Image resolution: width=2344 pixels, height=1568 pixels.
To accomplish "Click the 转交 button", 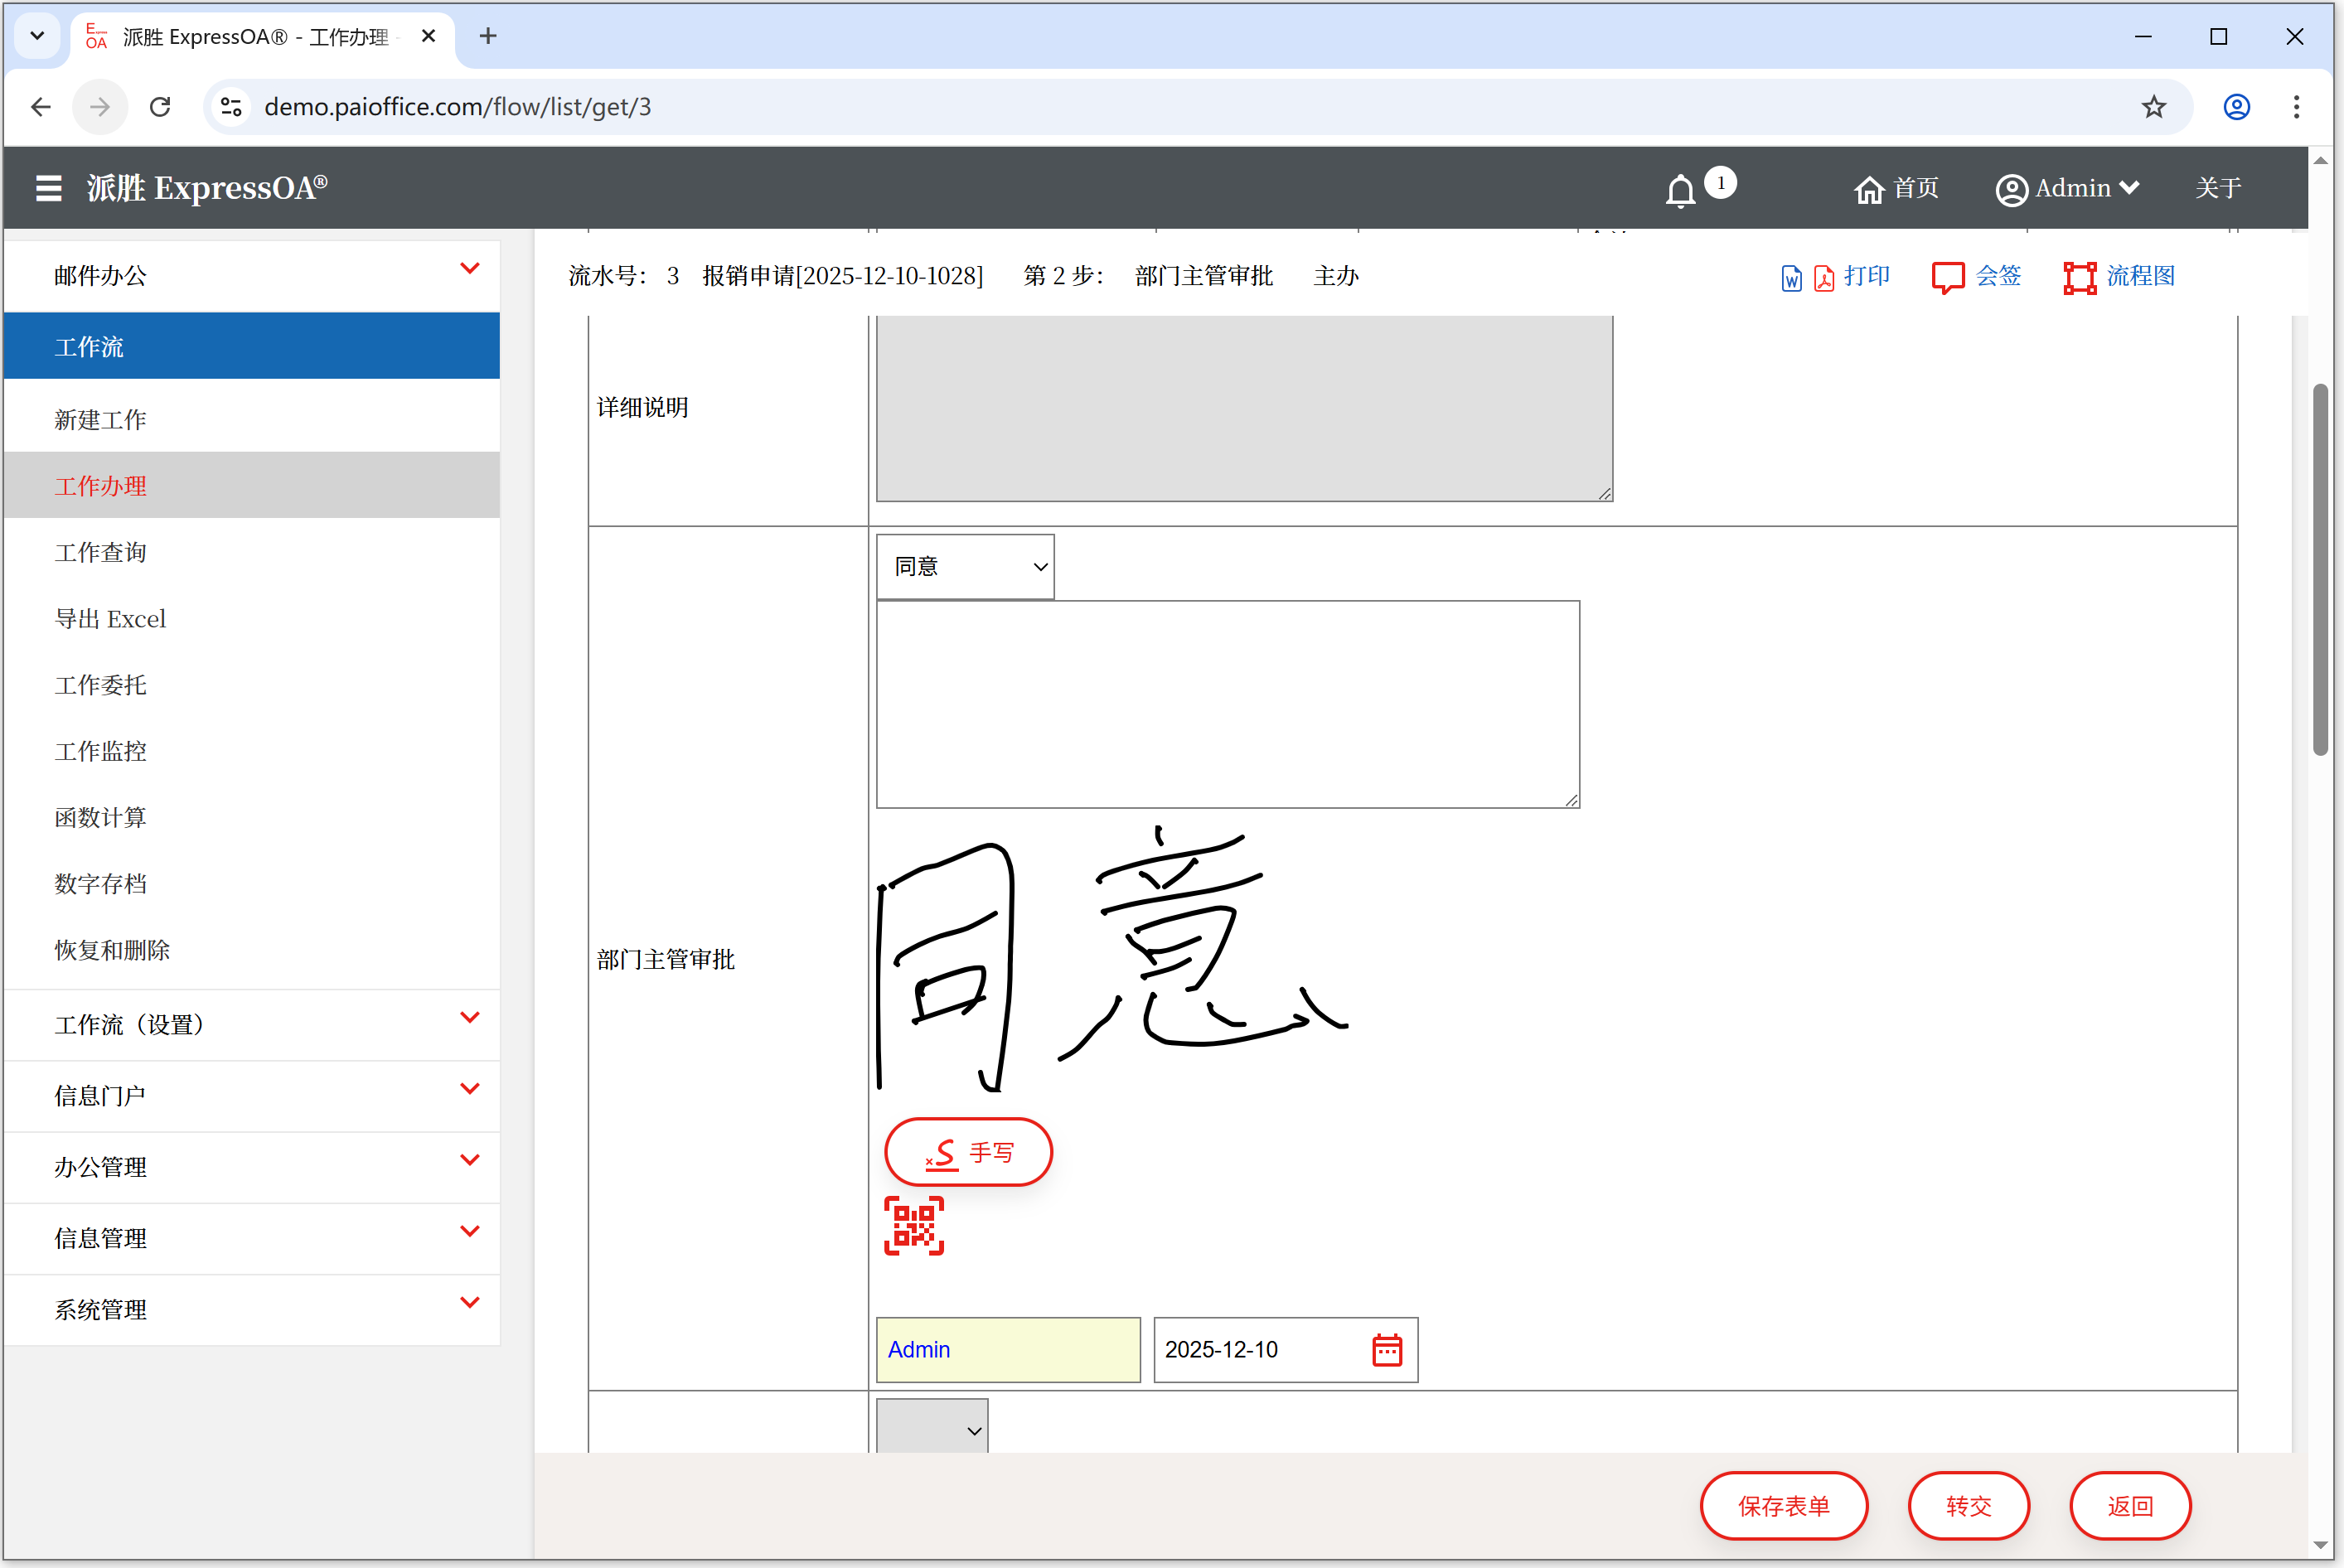I will (x=1968, y=1505).
